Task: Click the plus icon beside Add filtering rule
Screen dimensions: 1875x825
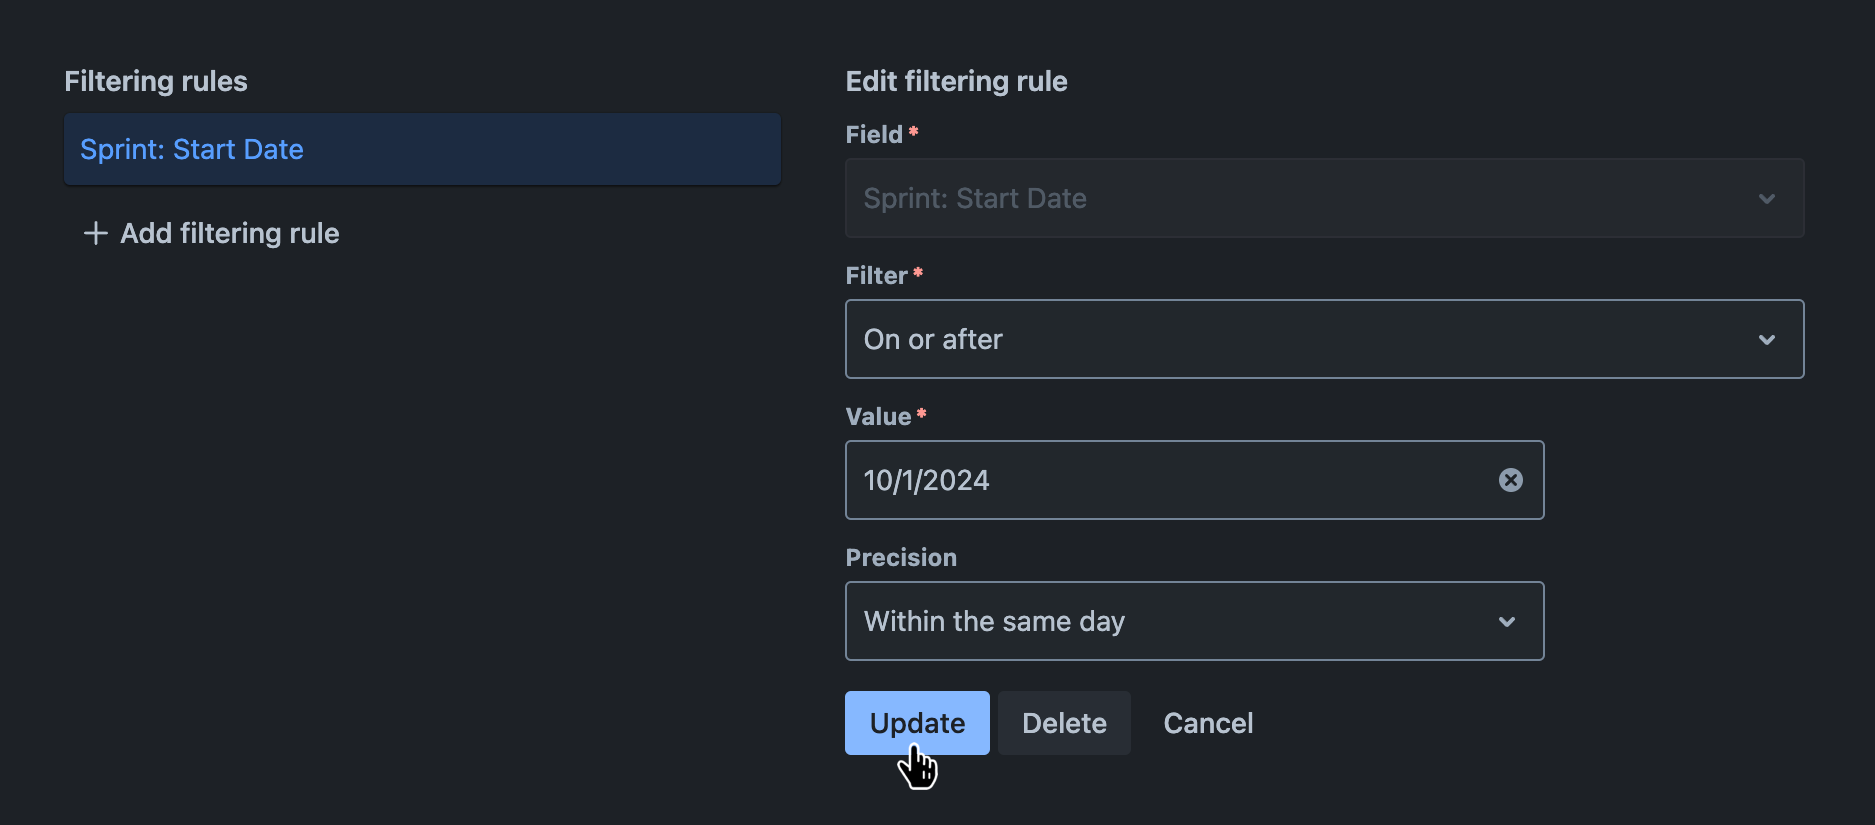Action: tap(94, 233)
